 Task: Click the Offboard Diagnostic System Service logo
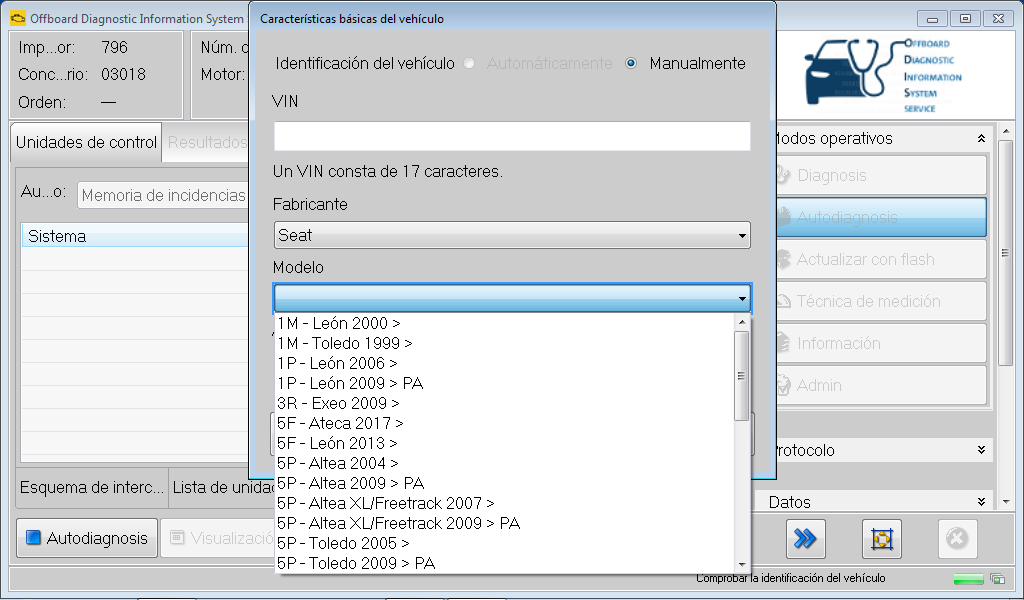coord(885,74)
